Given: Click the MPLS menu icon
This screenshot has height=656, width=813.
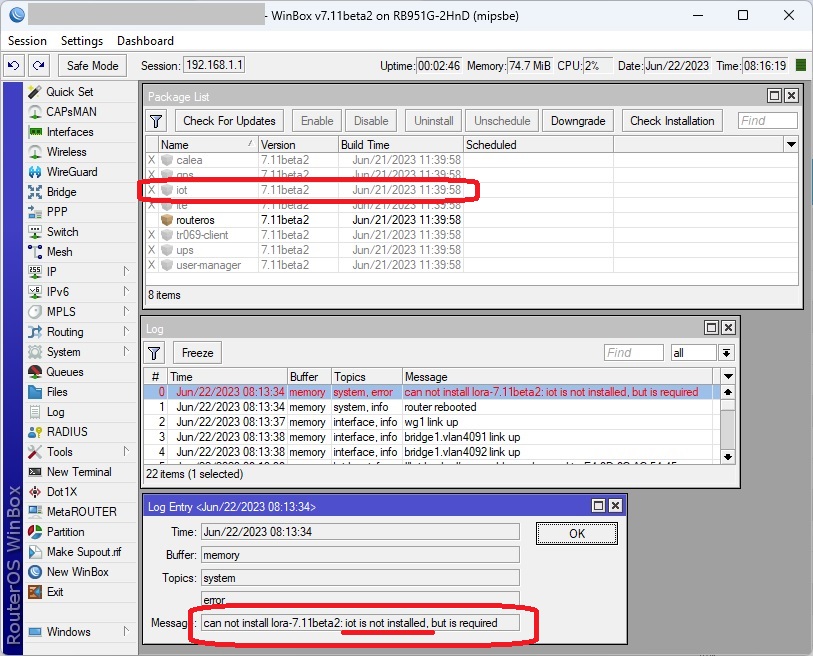Looking at the screenshot, I should [x=35, y=312].
